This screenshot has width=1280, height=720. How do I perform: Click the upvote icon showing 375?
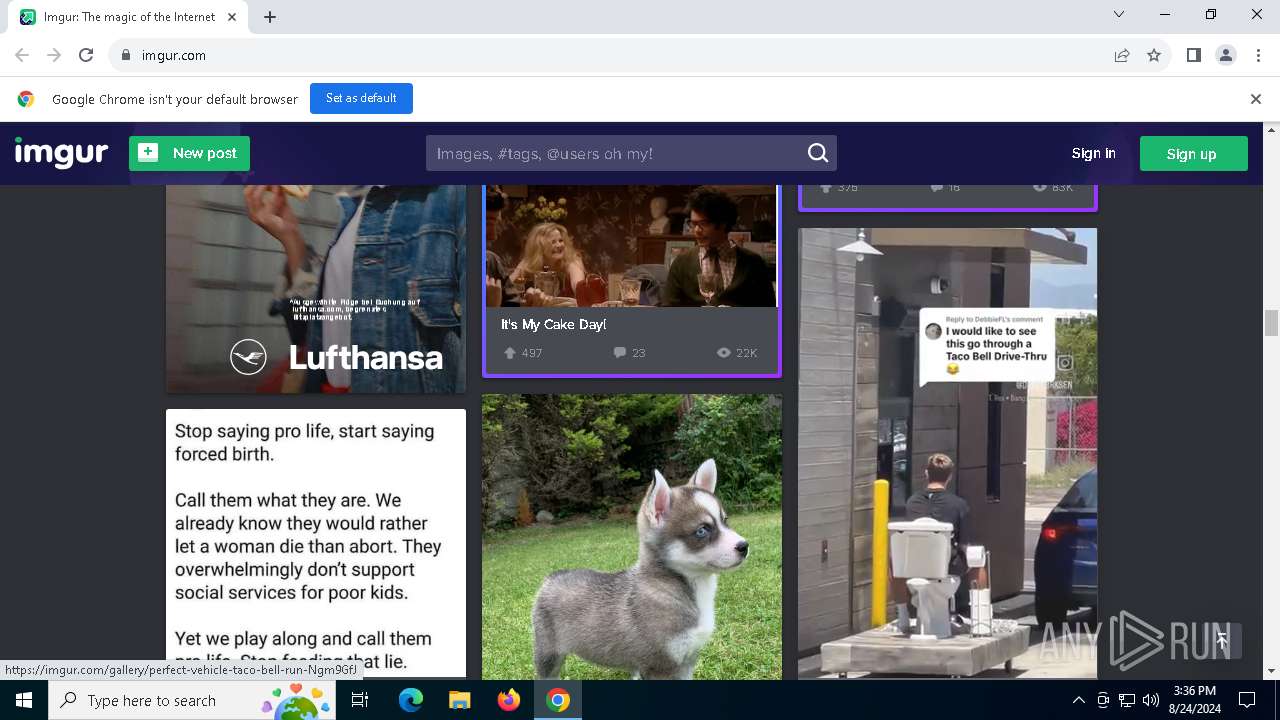coord(826,187)
